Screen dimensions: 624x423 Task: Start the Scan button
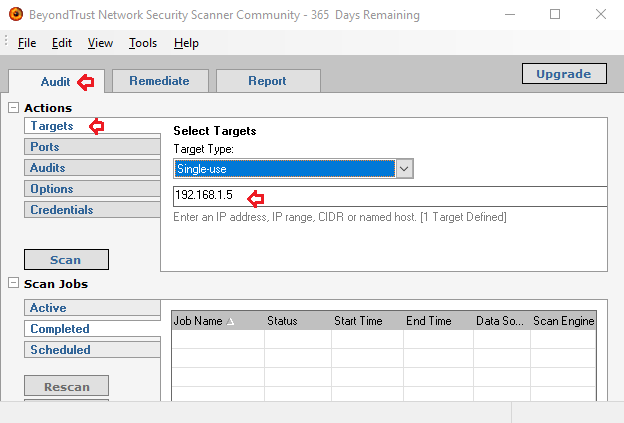pyautogui.click(x=66, y=259)
